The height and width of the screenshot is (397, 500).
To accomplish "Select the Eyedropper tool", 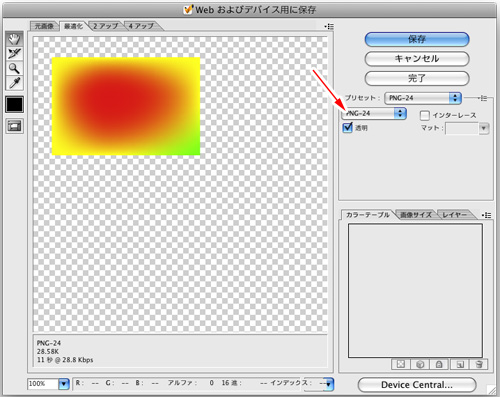I will point(14,83).
